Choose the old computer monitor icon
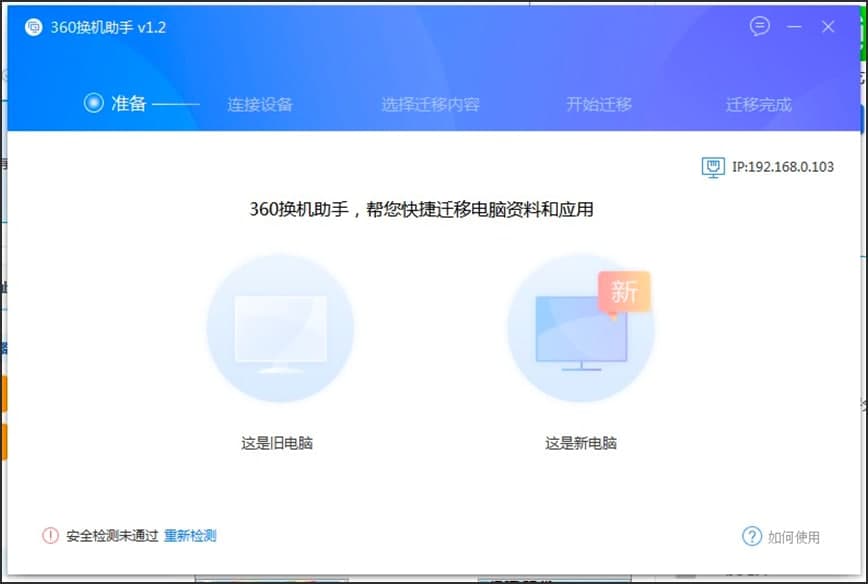The image size is (868, 584). pos(280,328)
